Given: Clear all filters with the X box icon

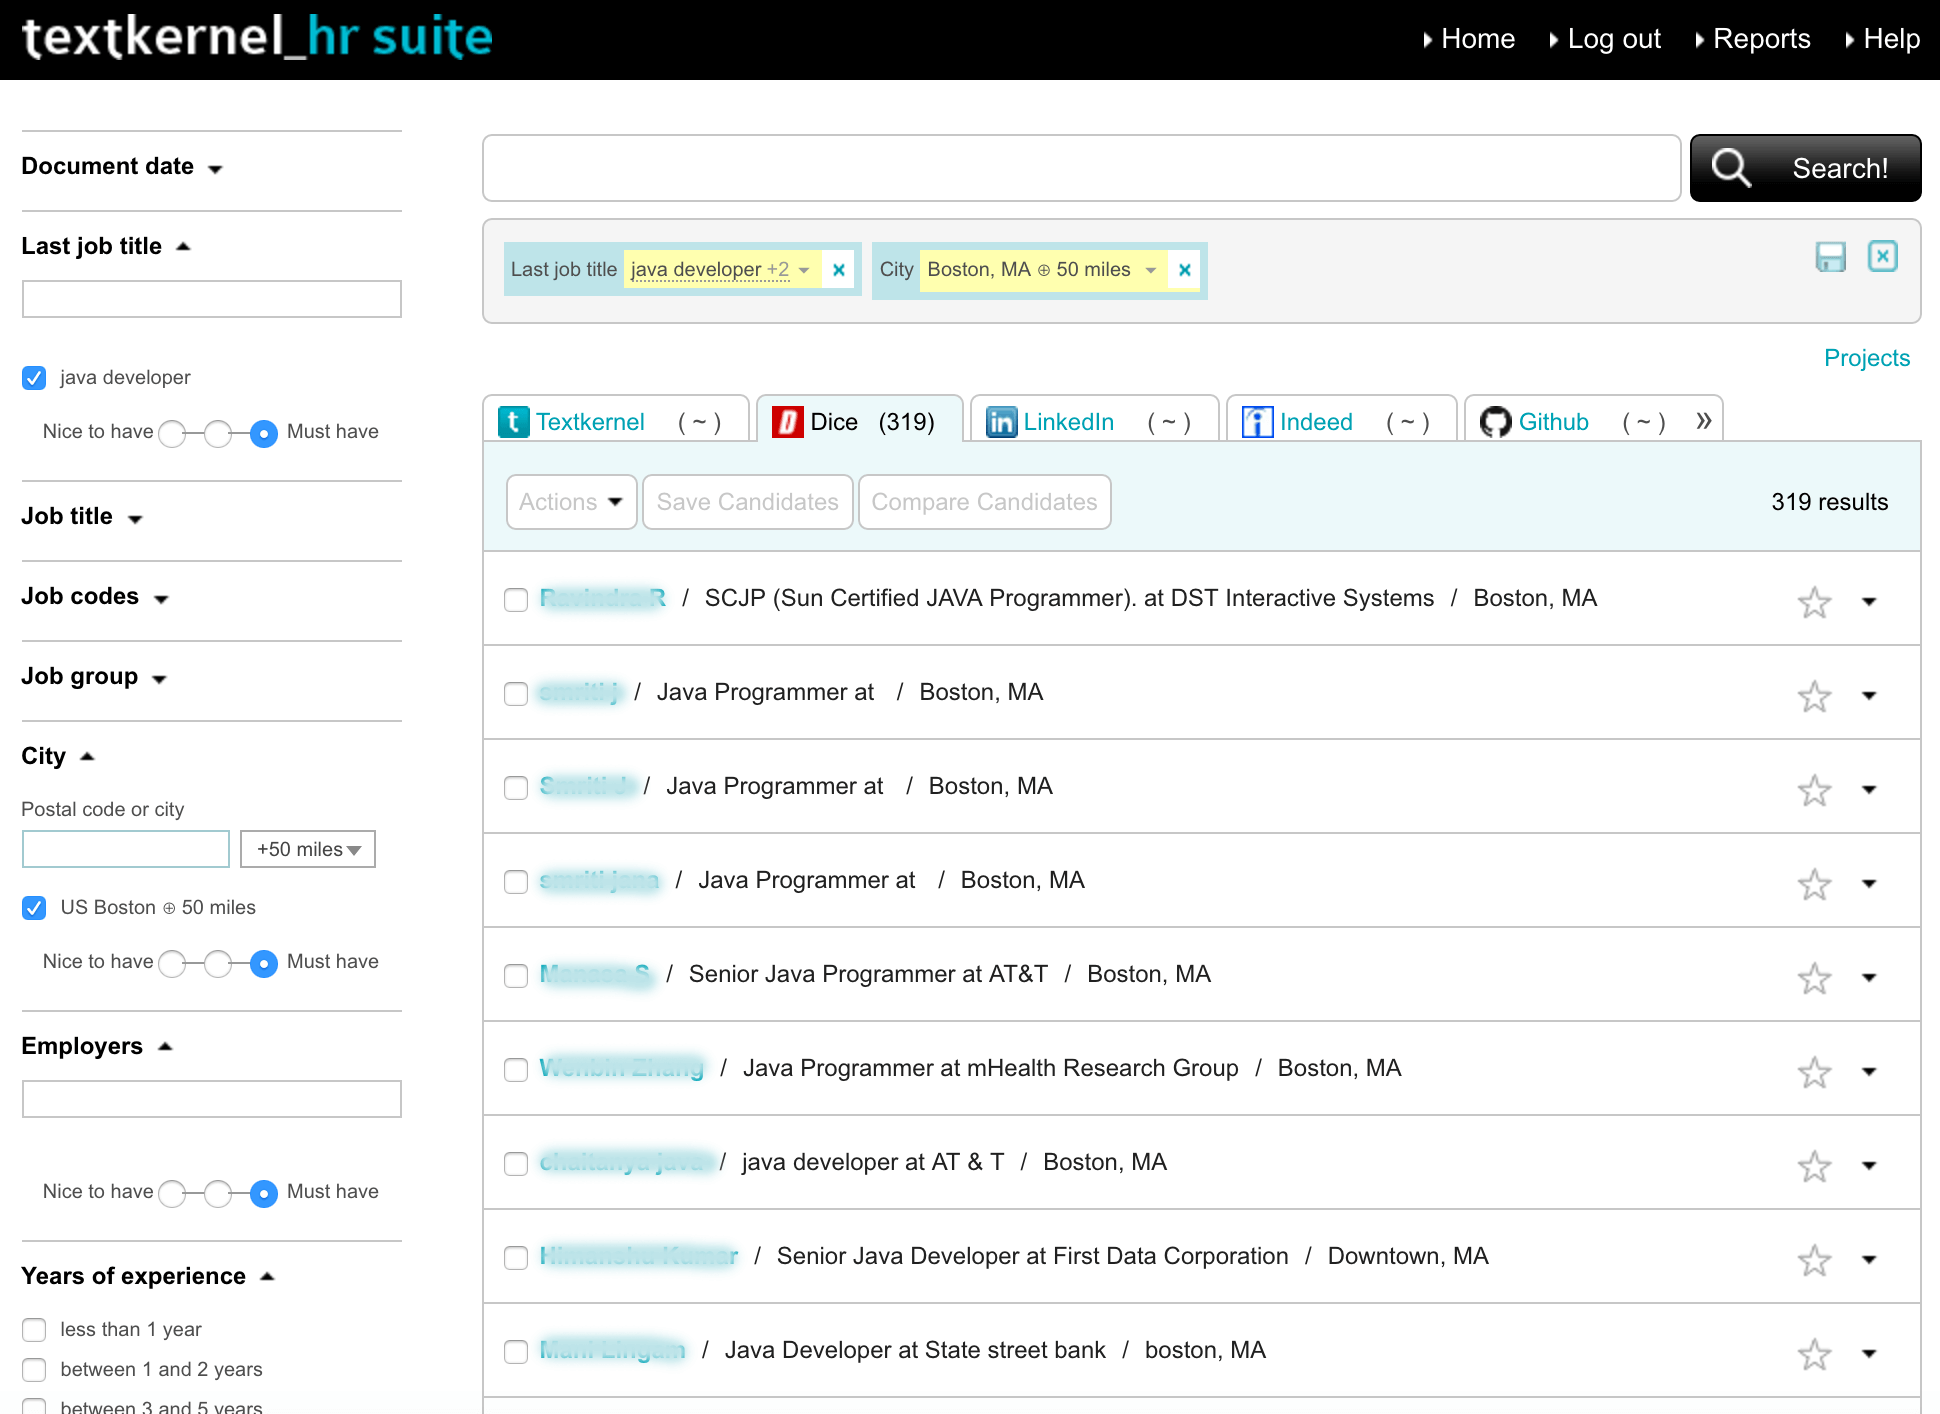Looking at the screenshot, I should 1882,256.
